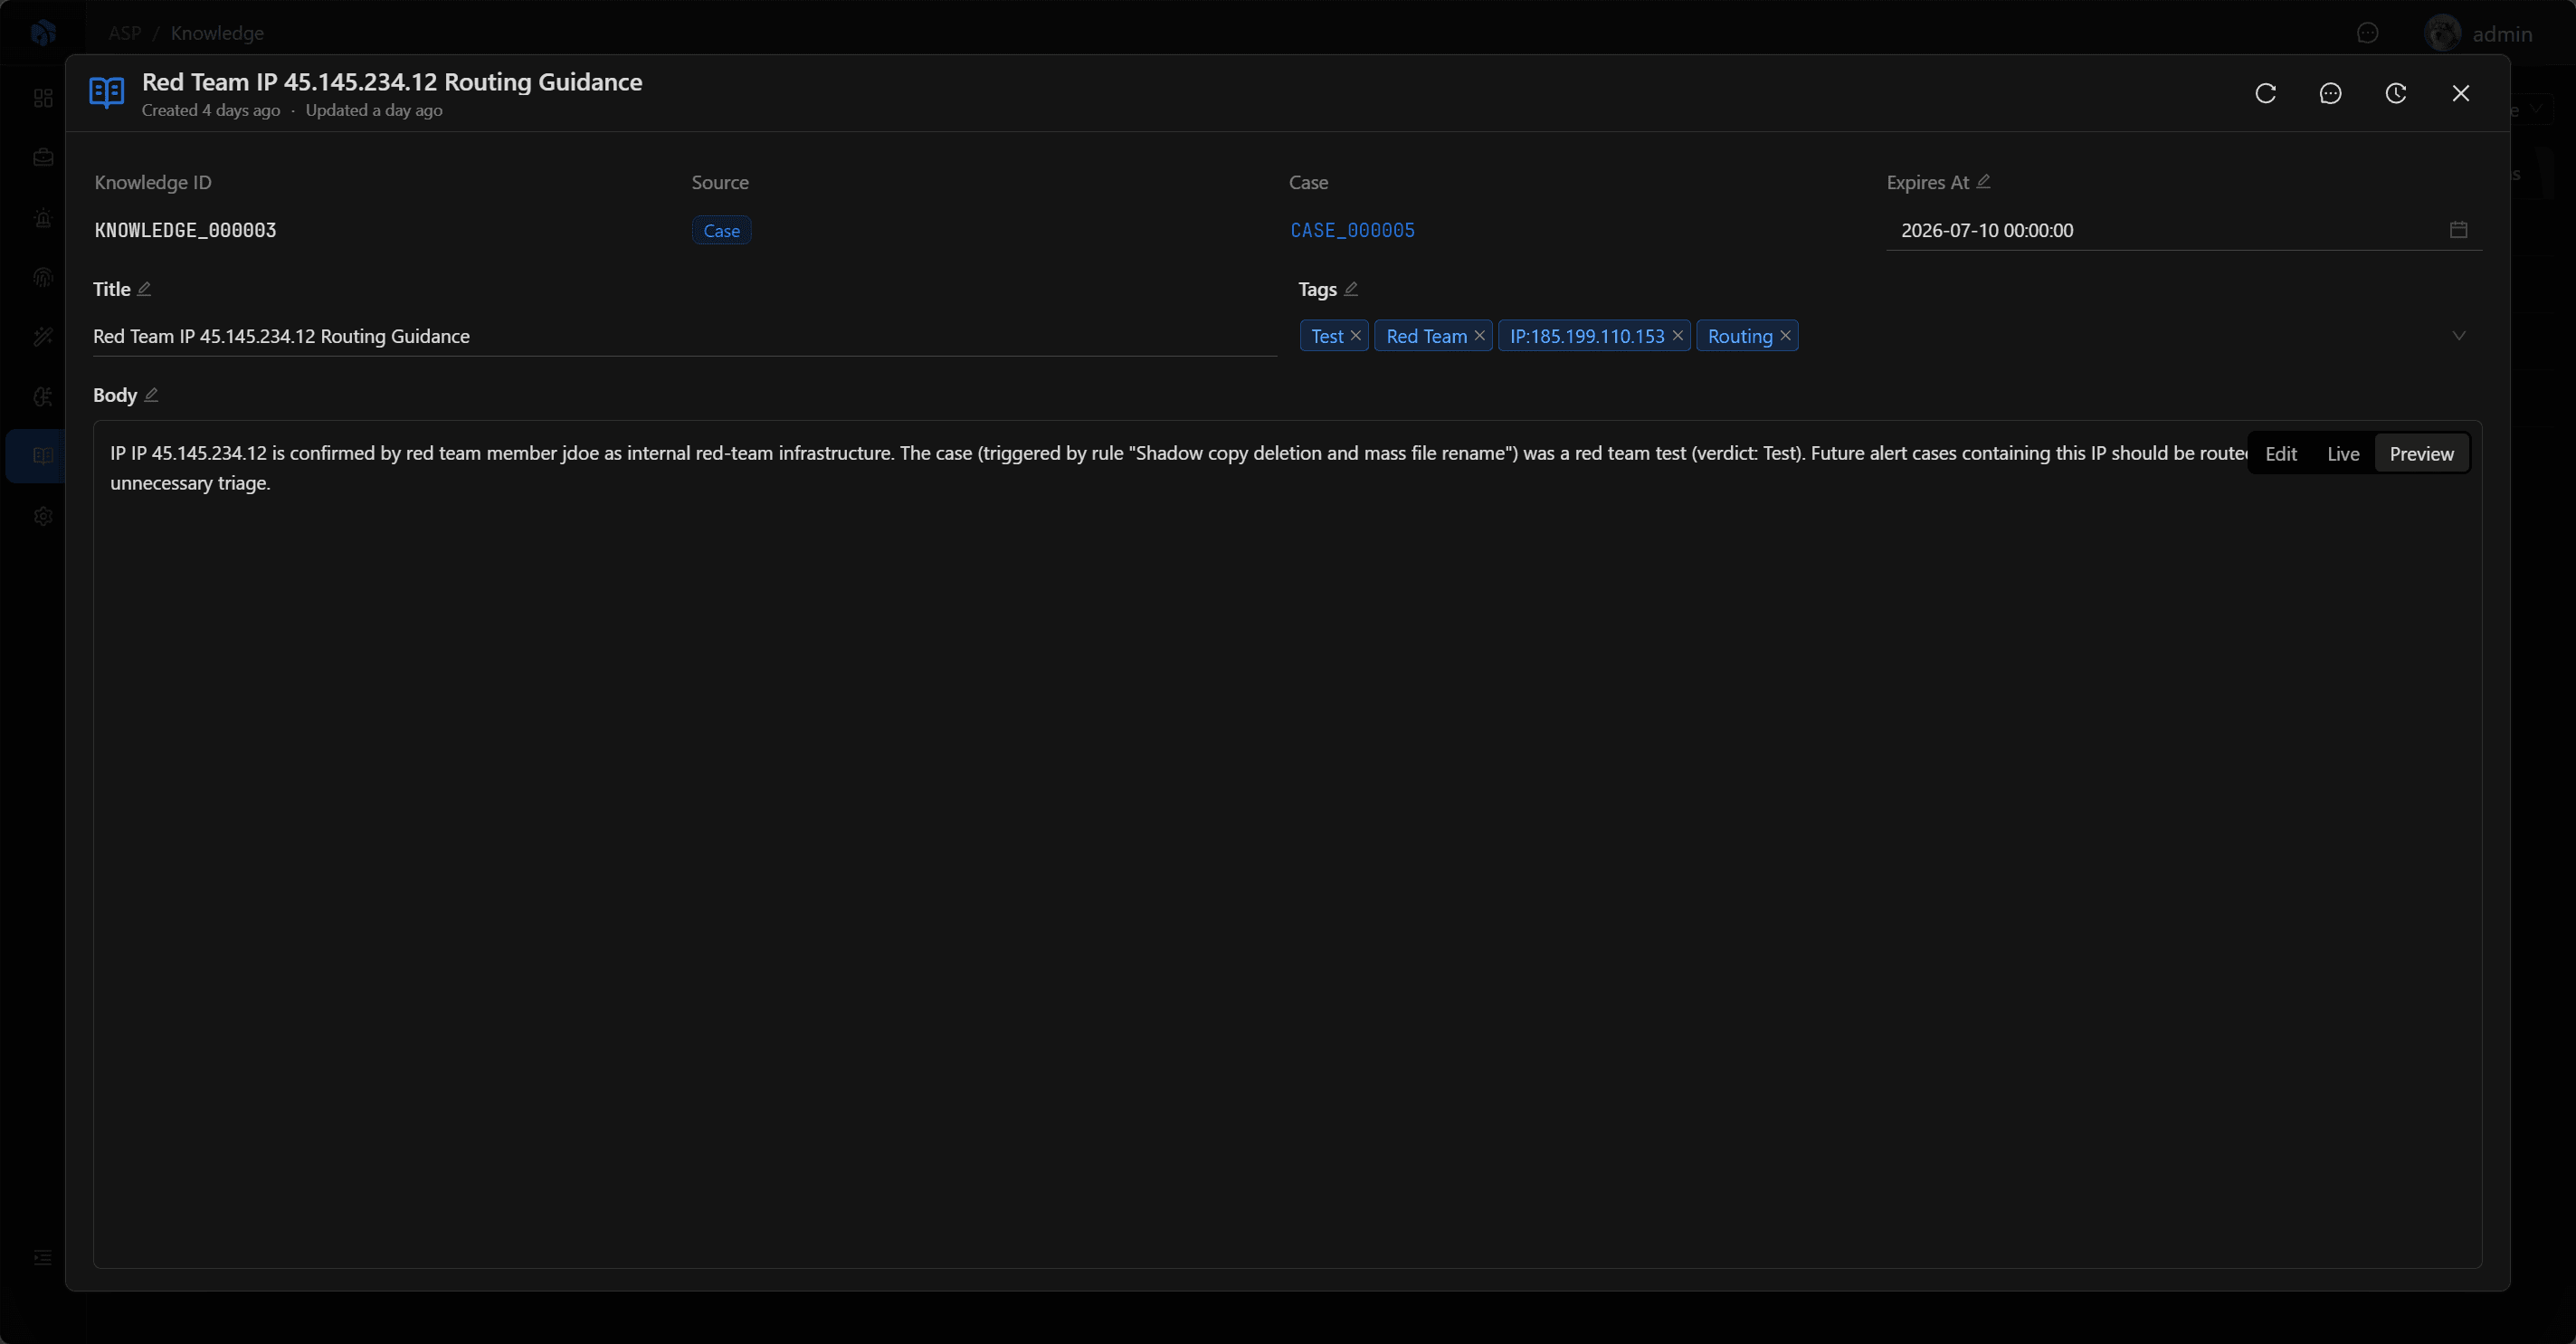
Task: Click the Case source badge
Action: pos(721,231)
